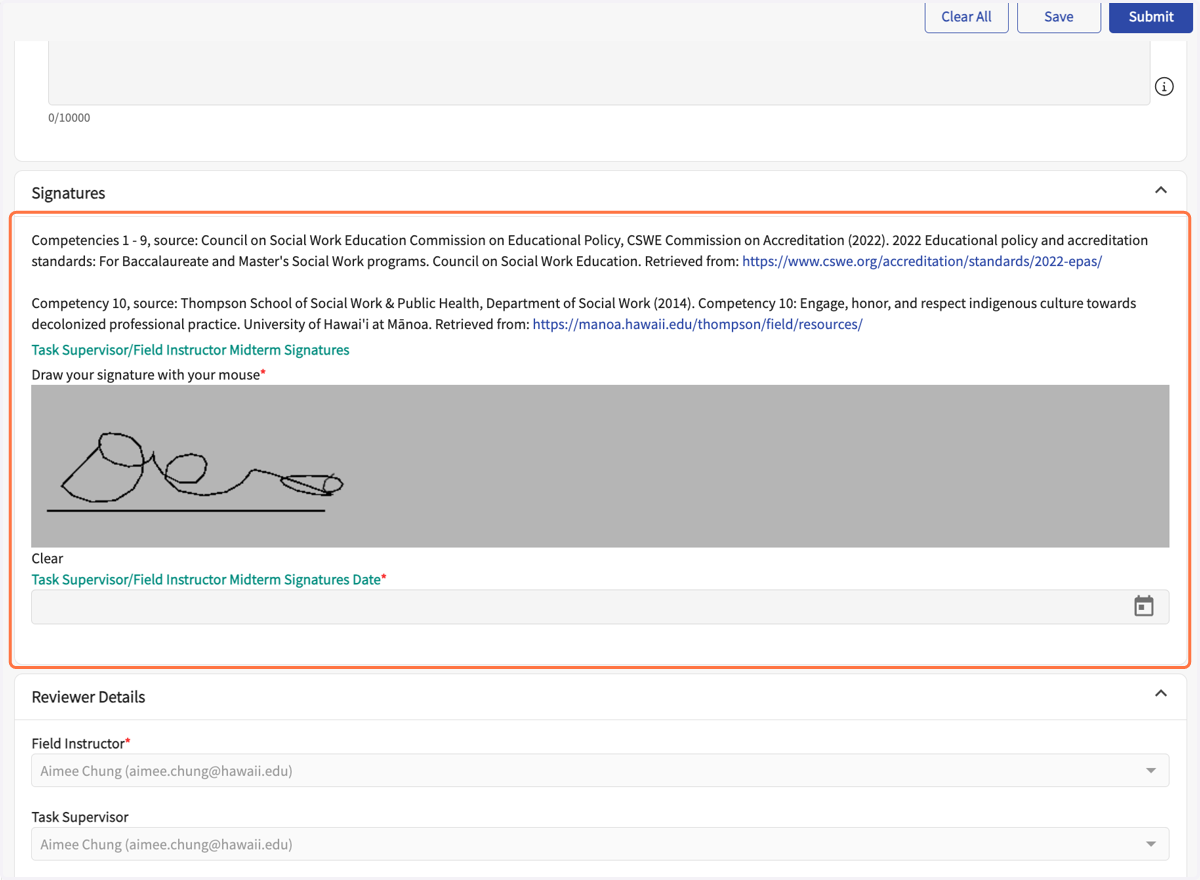Click the Reviewer Details heading

[x=88, y=697]
